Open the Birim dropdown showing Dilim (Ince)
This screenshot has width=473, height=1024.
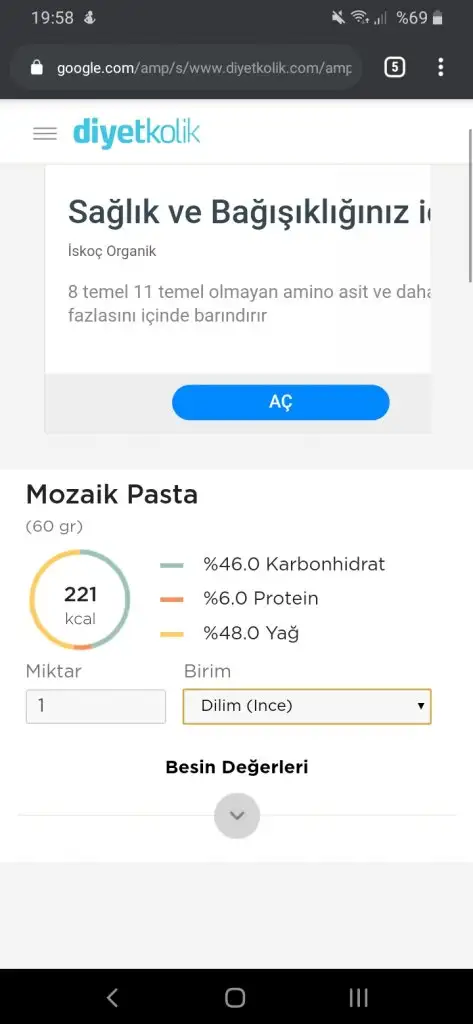[x=307, y=706]
